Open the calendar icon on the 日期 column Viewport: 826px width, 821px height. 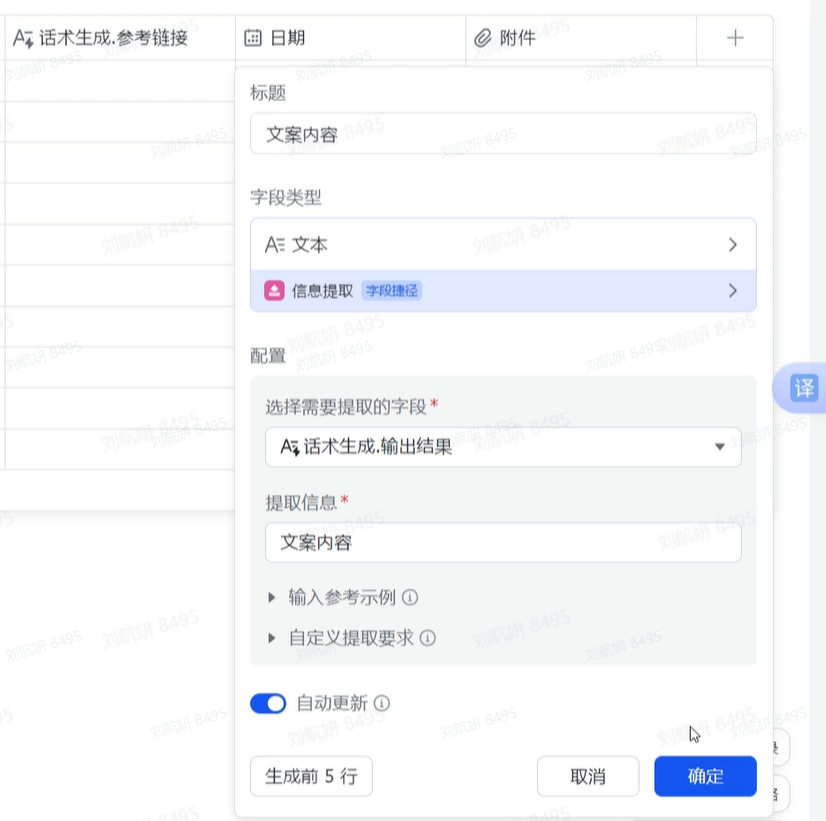point(255,37)
